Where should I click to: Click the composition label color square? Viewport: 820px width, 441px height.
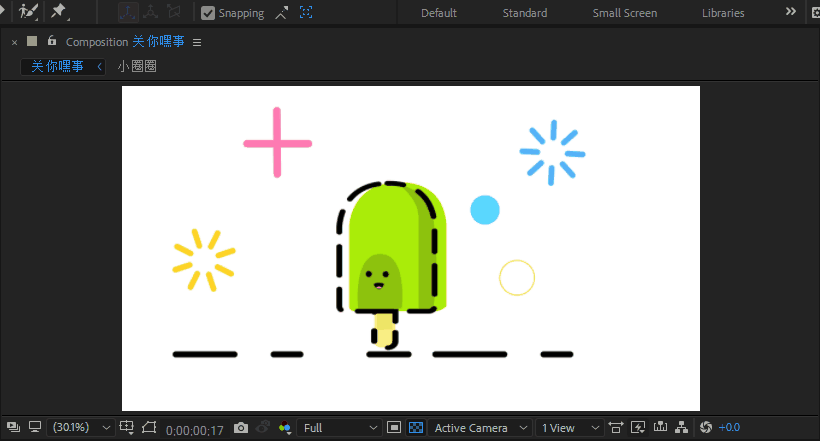click(32, 41)
